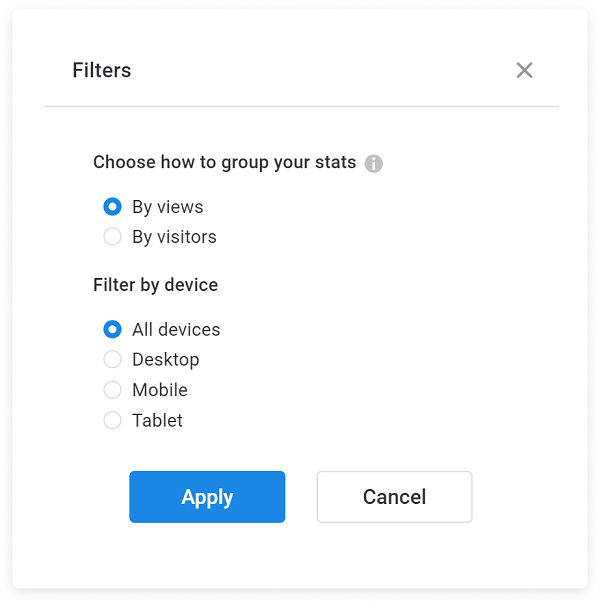
Task: Choose the Mobile radio circle
Action: click(112, 390)
